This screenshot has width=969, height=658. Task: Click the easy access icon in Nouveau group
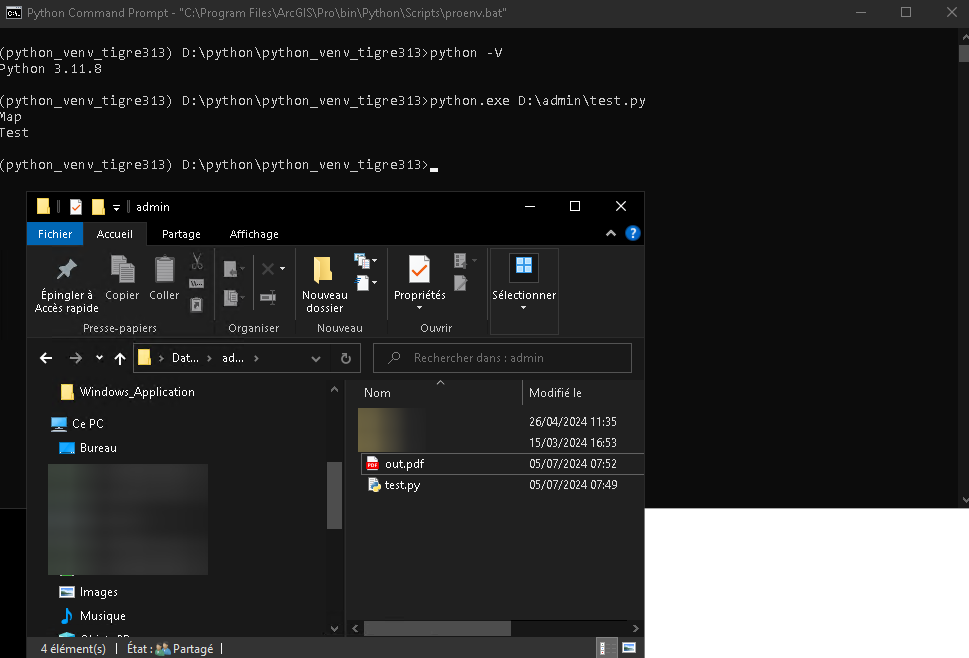click(365, 283)
